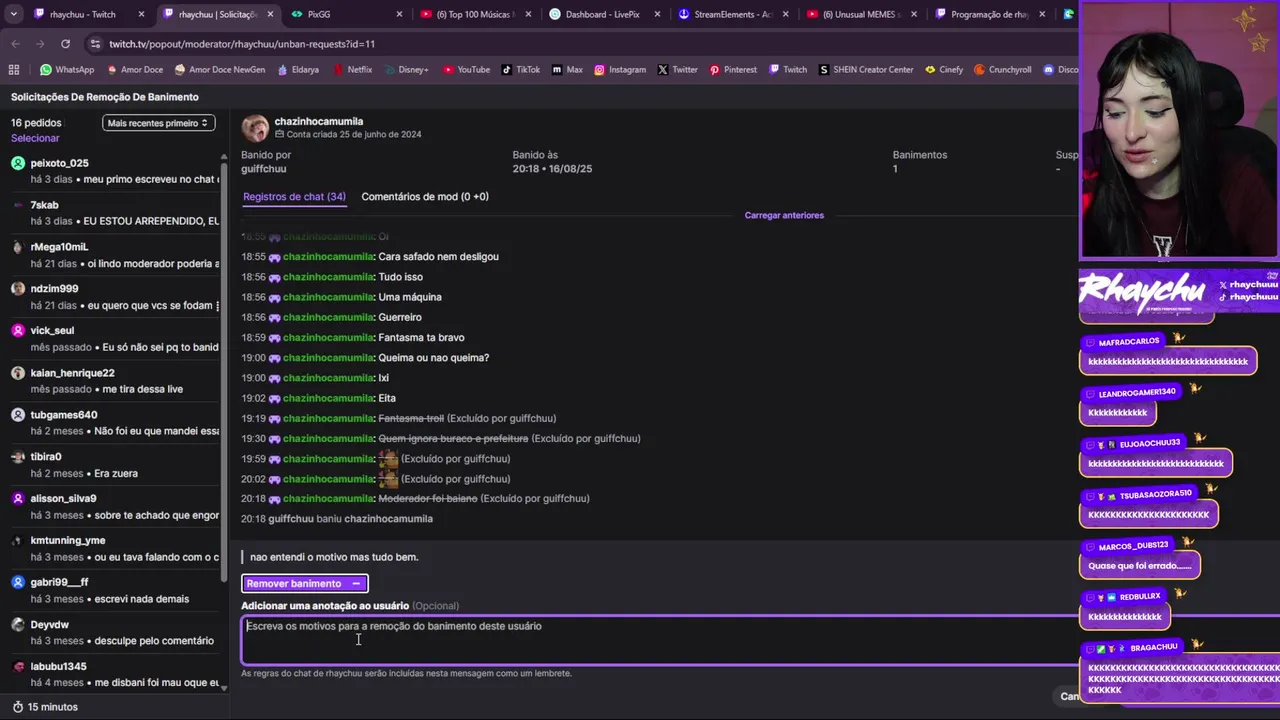Open the Twitter bookmark

(x=678, y=70)
